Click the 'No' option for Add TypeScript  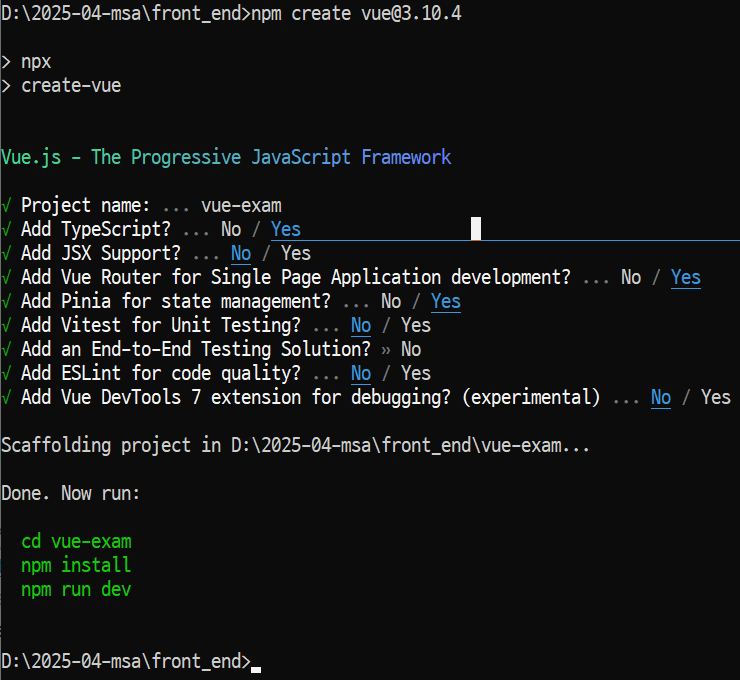tap(231, 230)
